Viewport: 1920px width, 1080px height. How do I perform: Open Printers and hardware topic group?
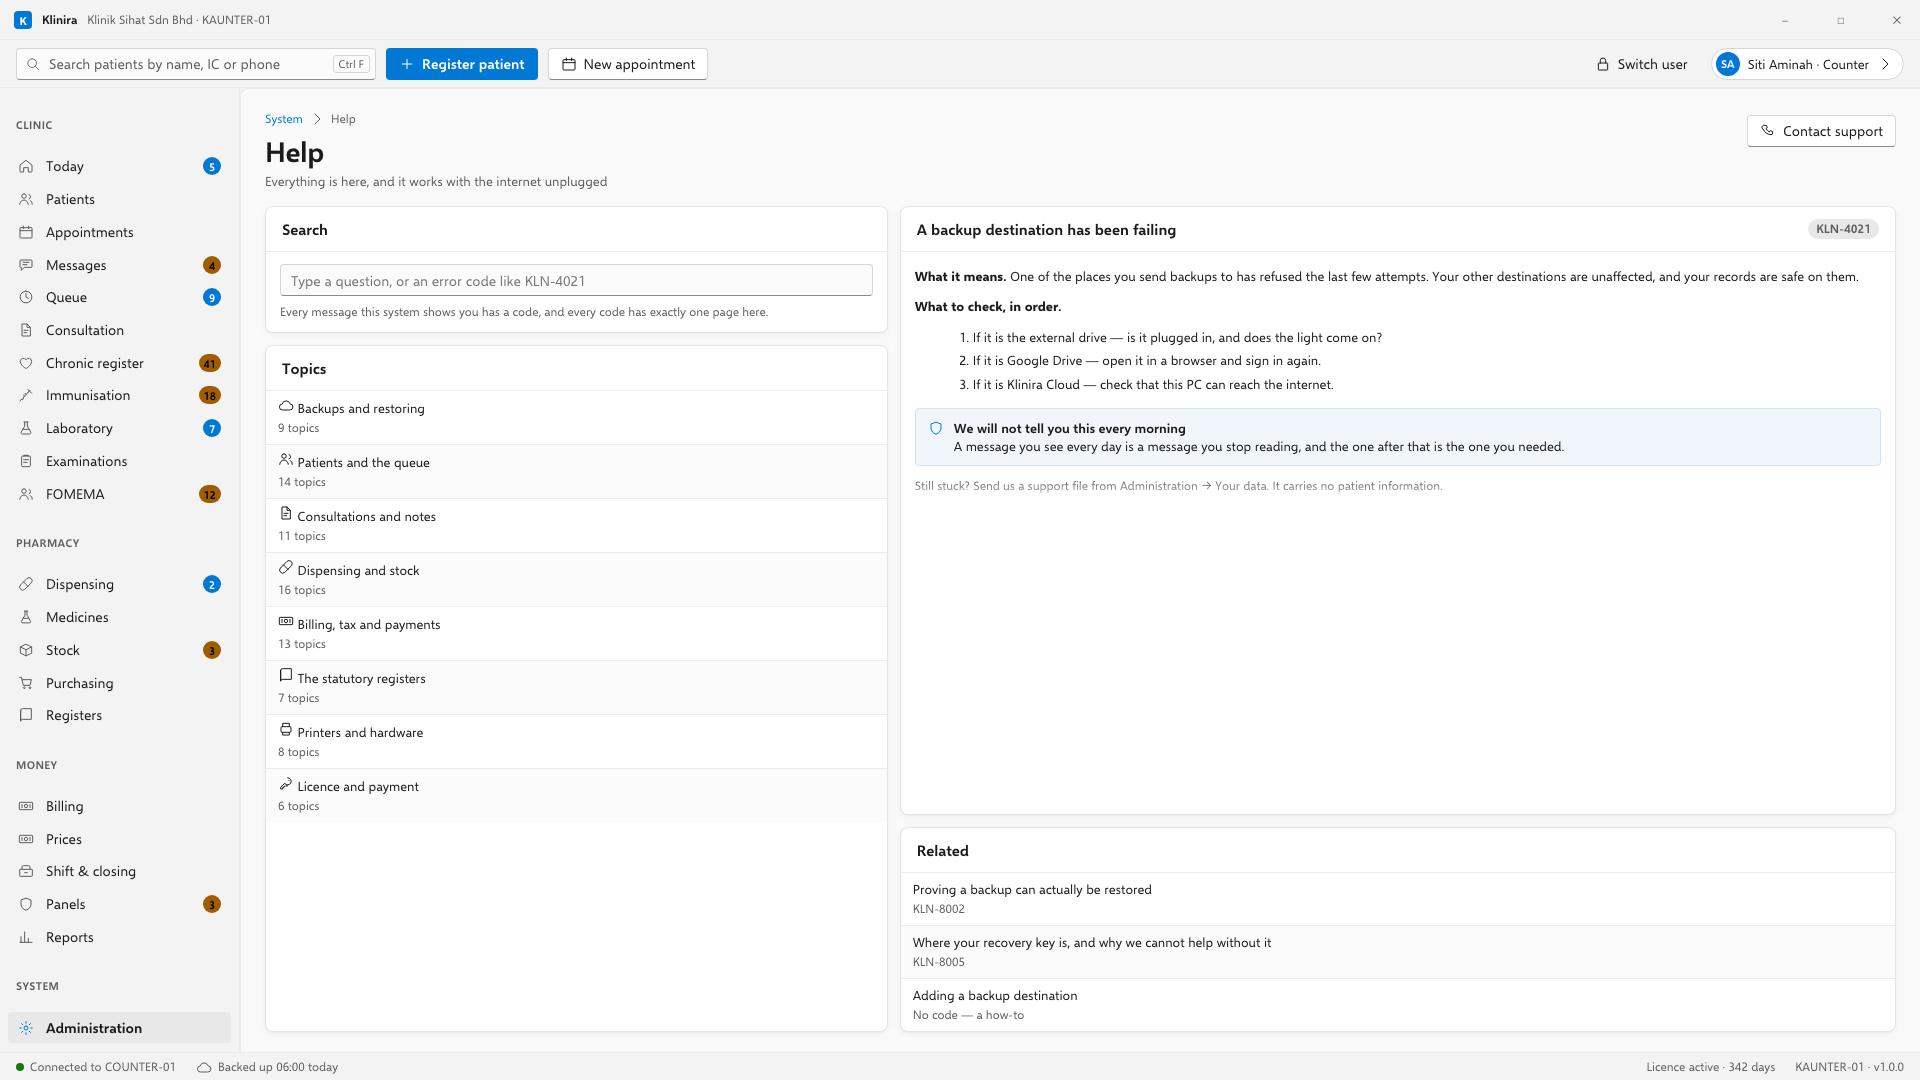tap(576, 741)
